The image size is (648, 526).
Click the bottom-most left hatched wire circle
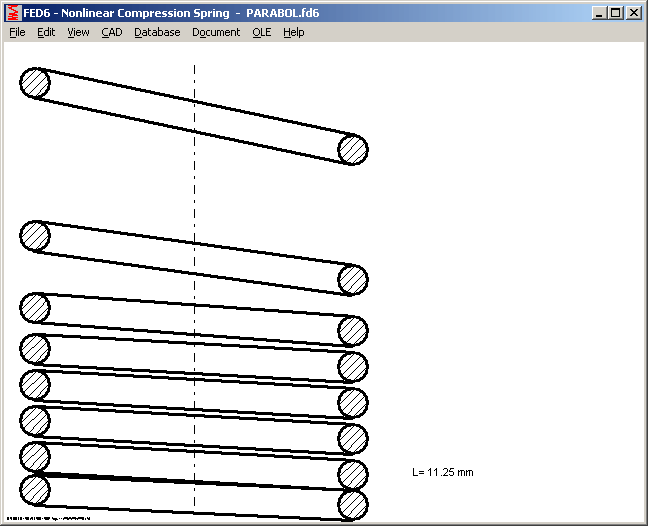click(x=35, y=490)
